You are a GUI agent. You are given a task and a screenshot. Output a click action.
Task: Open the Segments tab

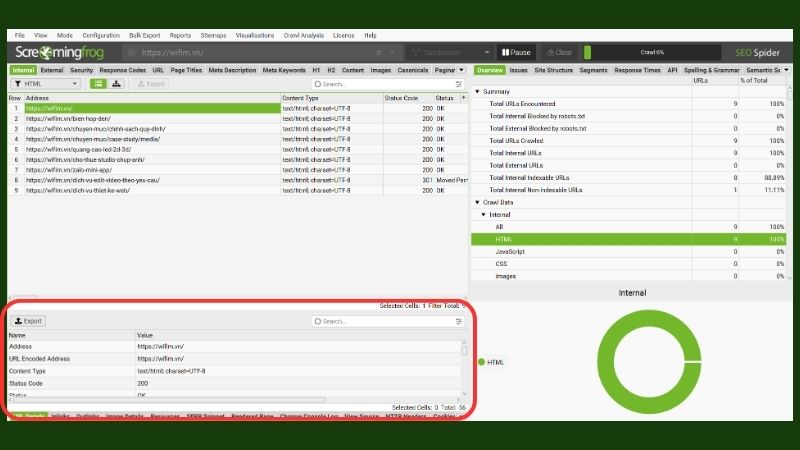click(x=593, y=70)
